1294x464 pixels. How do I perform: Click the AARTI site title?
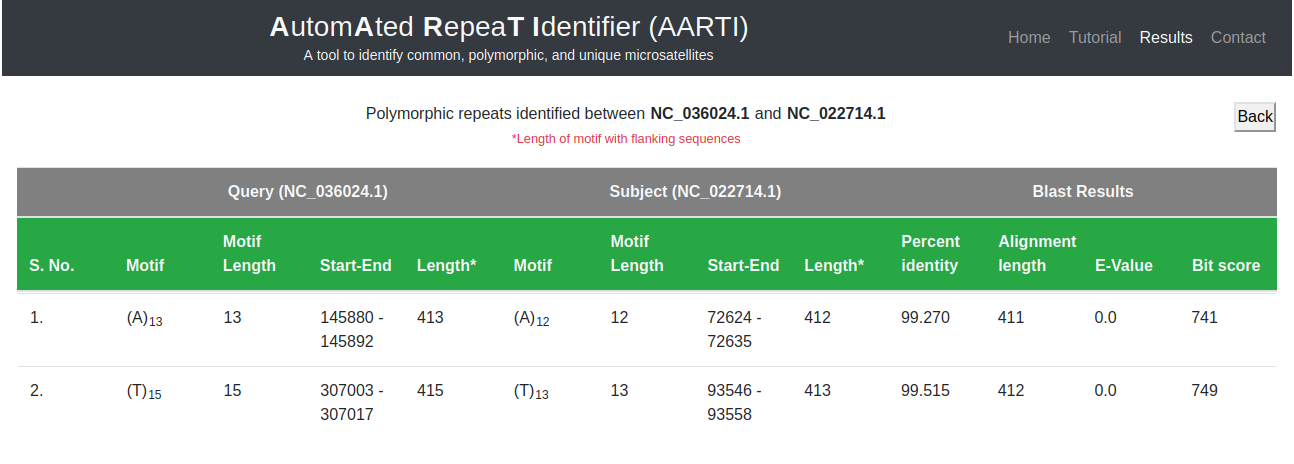coord(508,28)
